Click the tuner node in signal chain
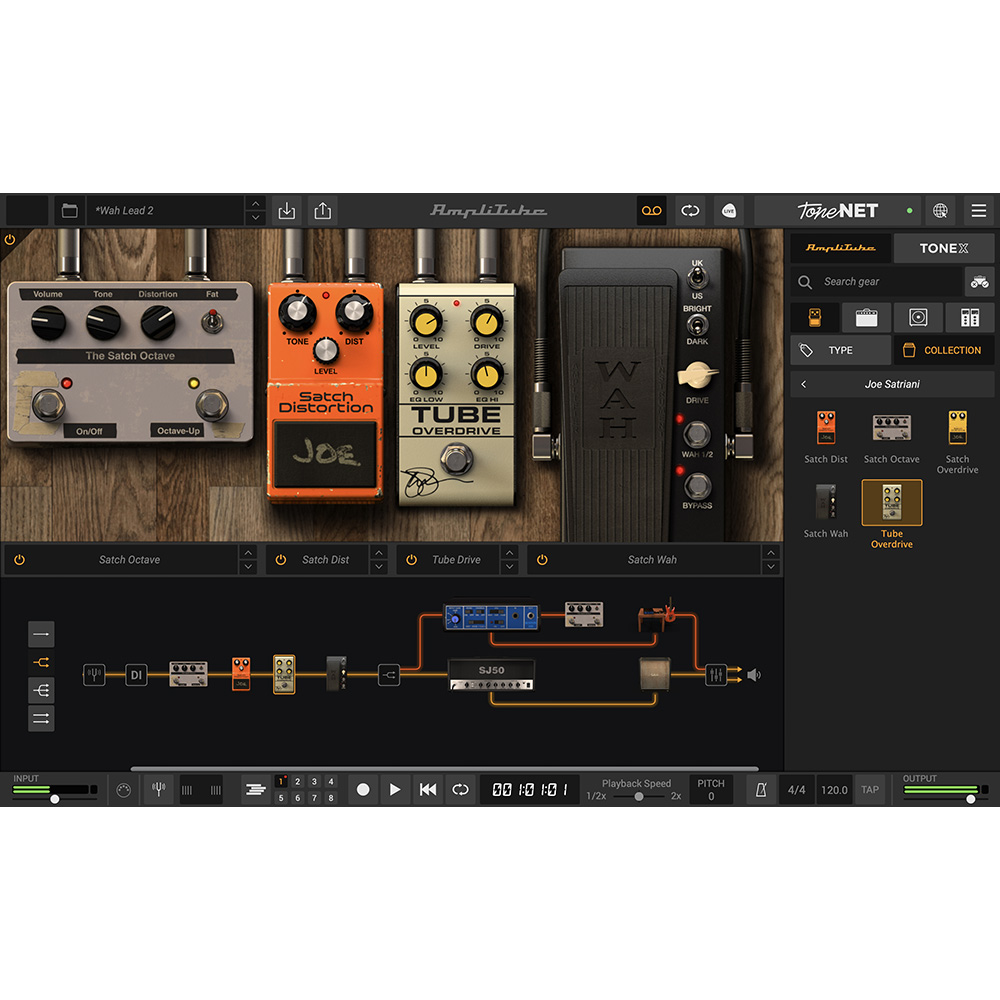1000x1000 pixels. point(94,675)
